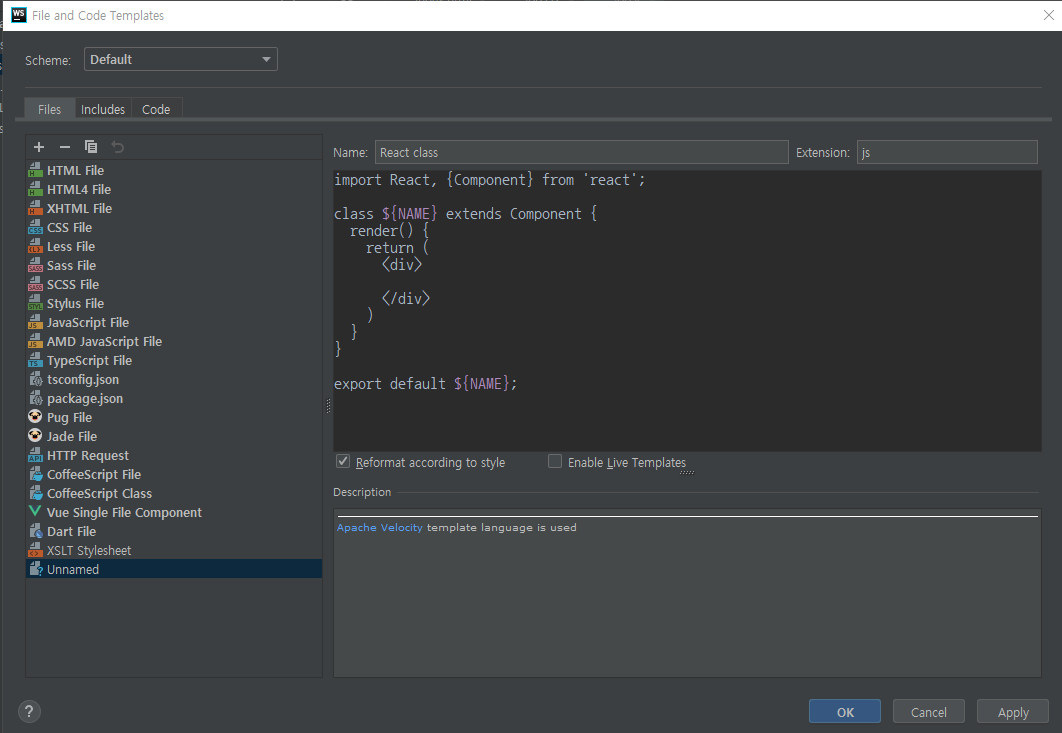Click the HTML File template icon
This screenshot has height=733, width=1062.
(35, 170)
